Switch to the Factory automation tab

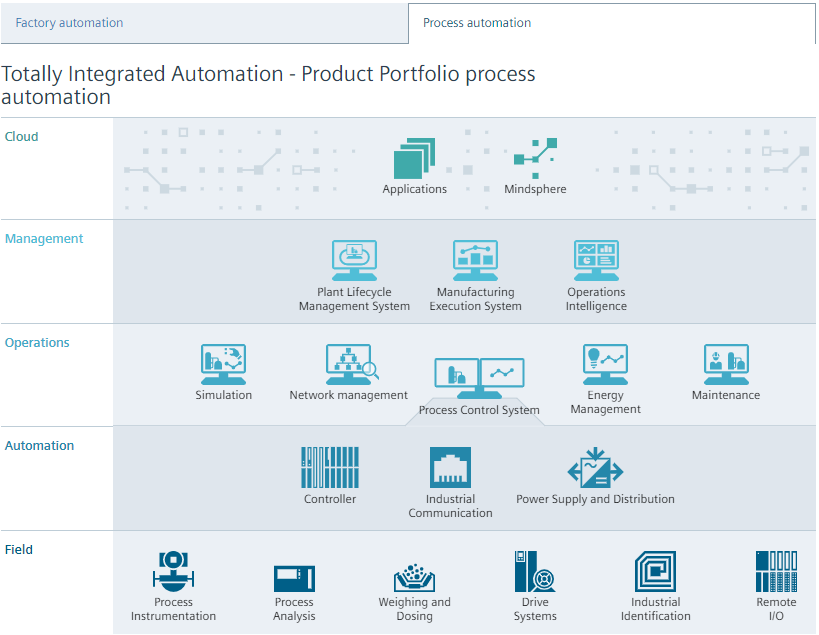(70, 23)
